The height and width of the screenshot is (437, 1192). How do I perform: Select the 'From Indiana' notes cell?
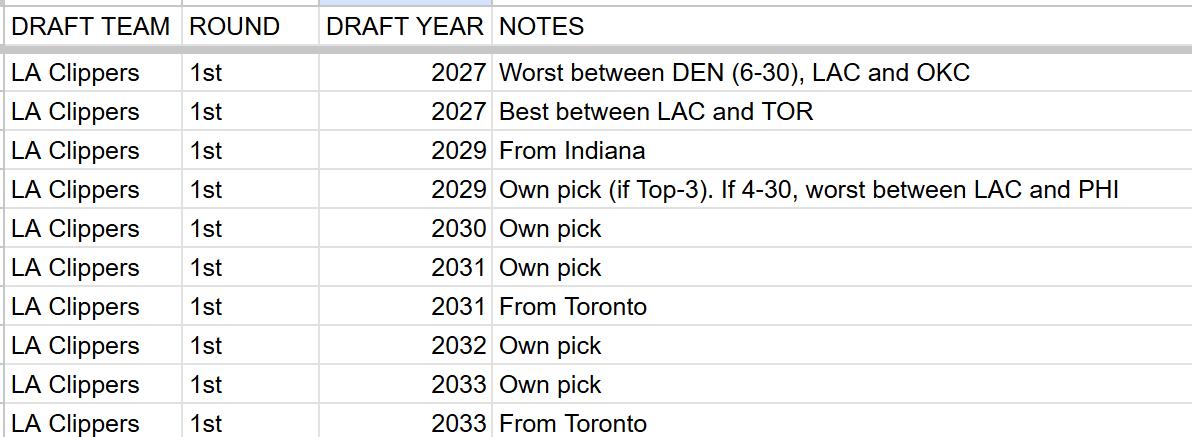[x=842, y=150]
